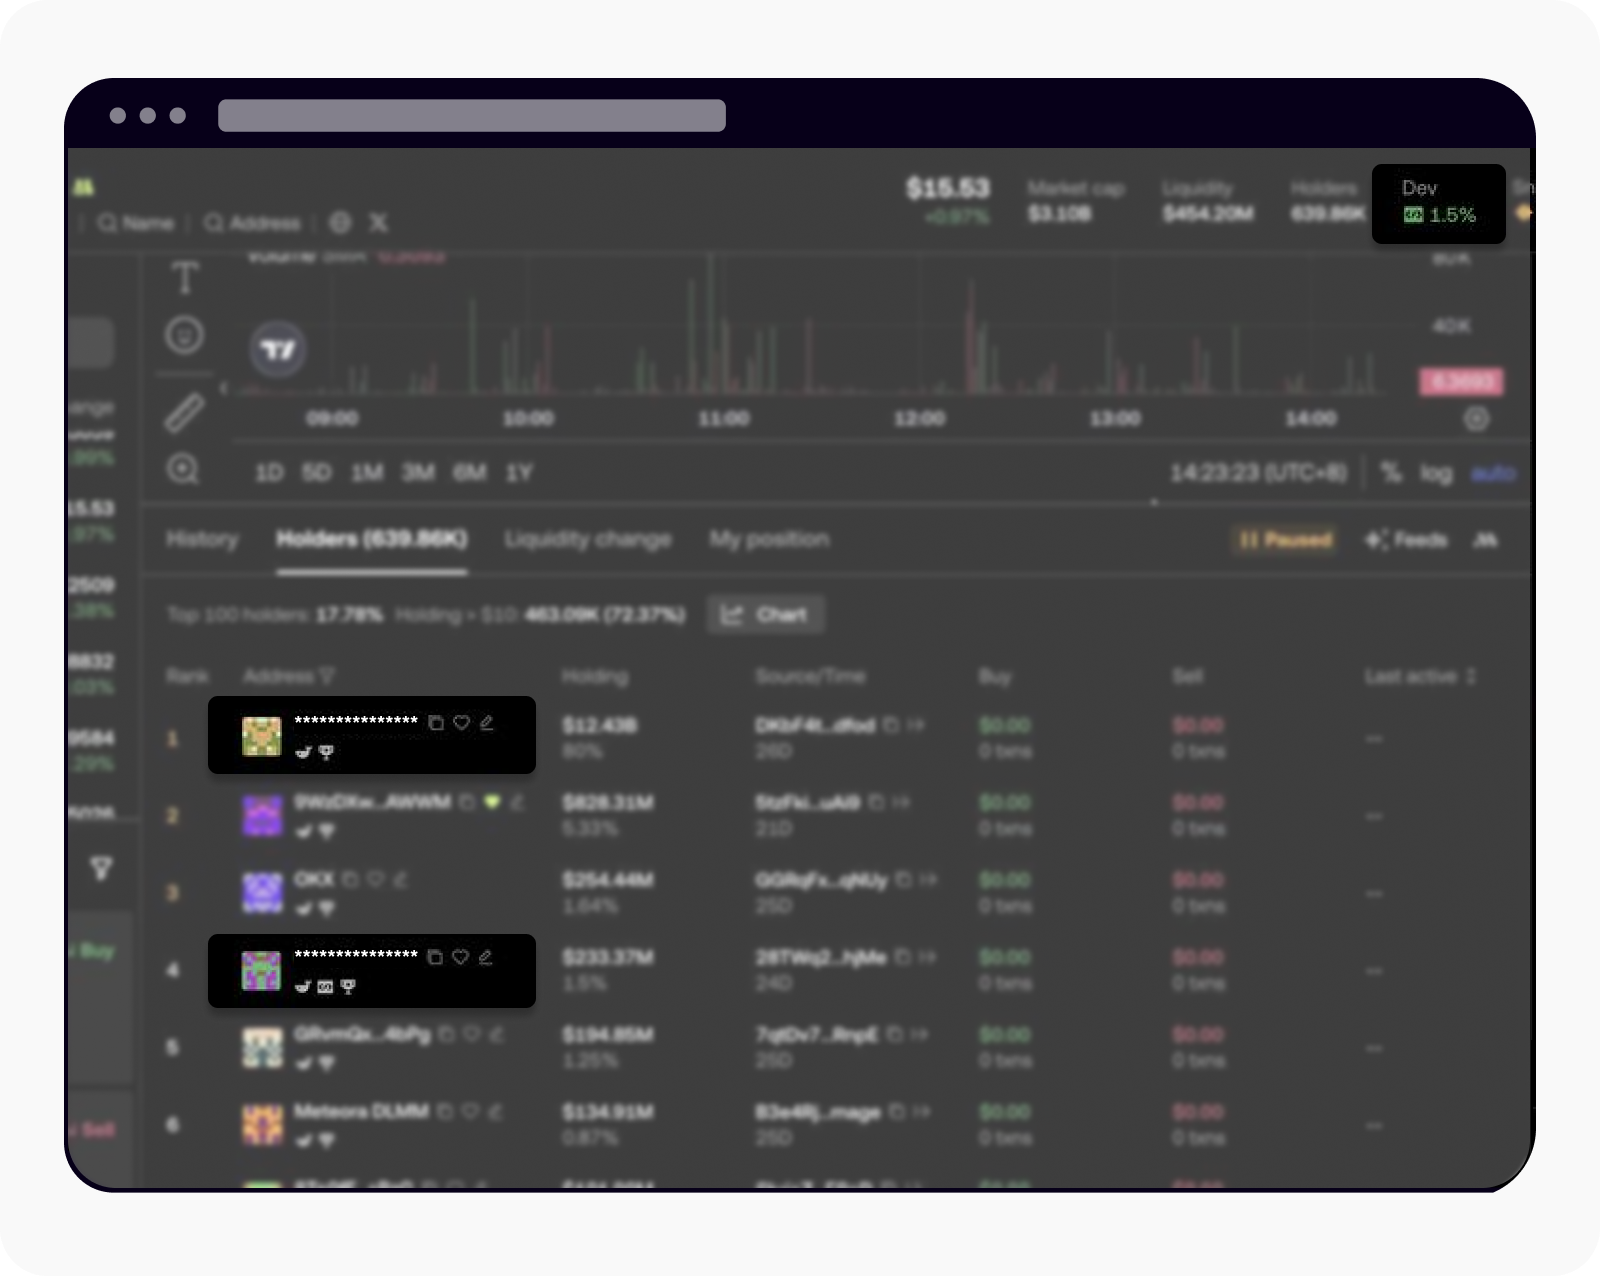Copy the rank 2 holder's wallet address
1600x1276 pixels.
(x=466, y=802)
